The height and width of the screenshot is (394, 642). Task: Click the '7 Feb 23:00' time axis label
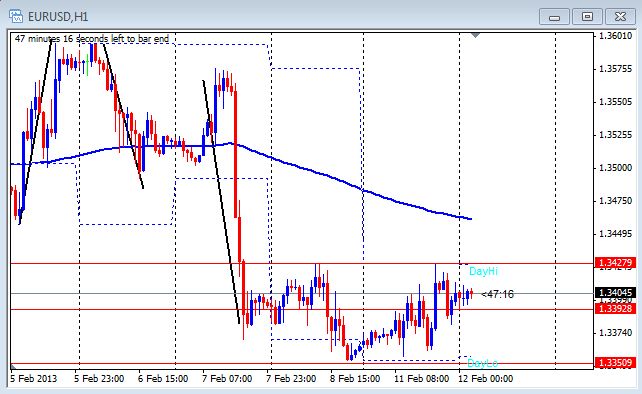point(291,378)
